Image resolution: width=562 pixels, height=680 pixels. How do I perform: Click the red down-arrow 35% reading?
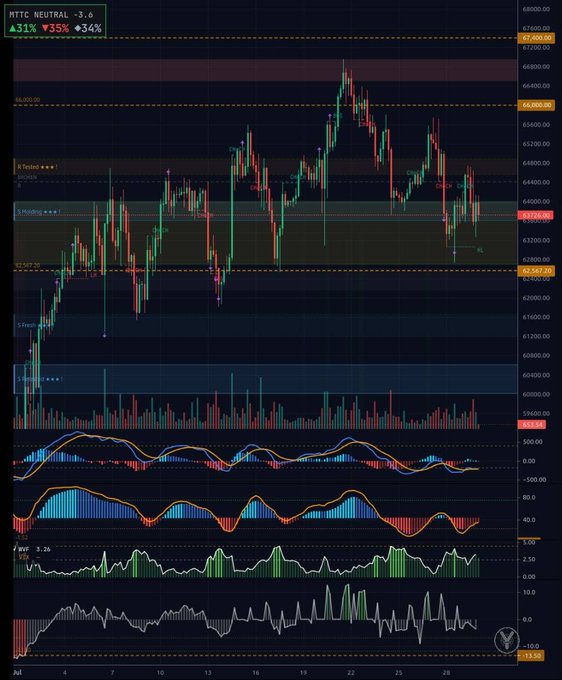(56, 29)
